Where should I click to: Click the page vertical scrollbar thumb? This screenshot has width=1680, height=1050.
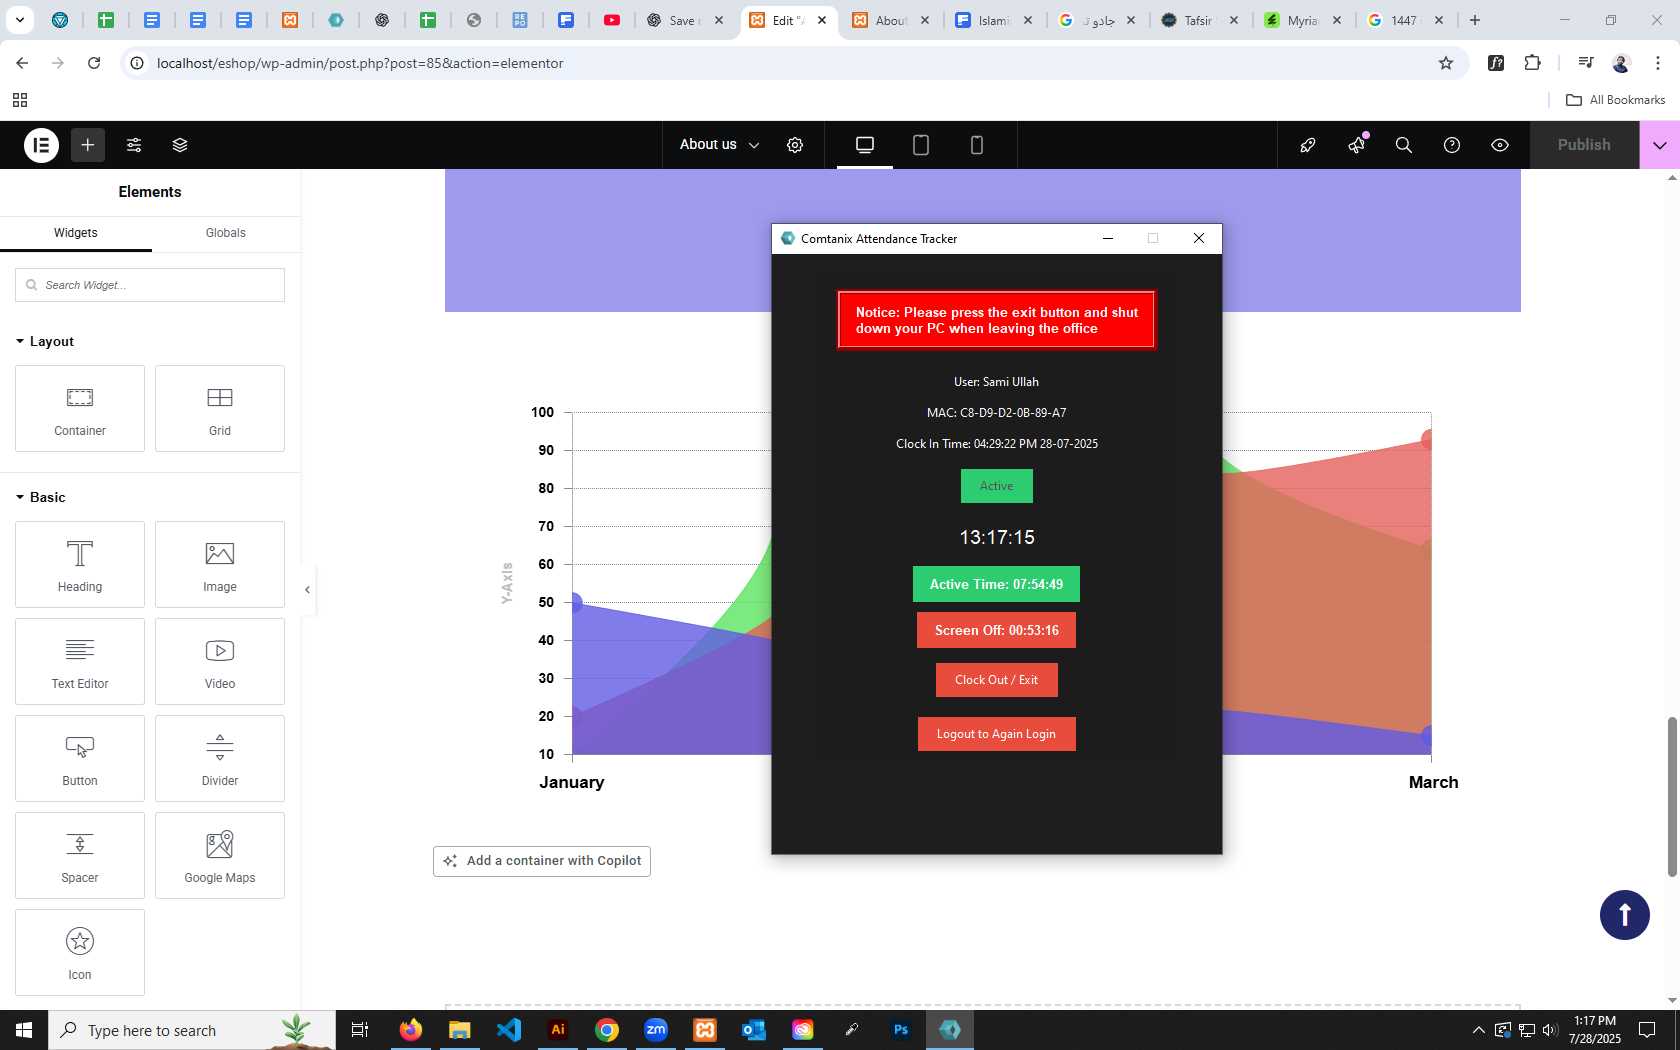(x=1671, y=796)
